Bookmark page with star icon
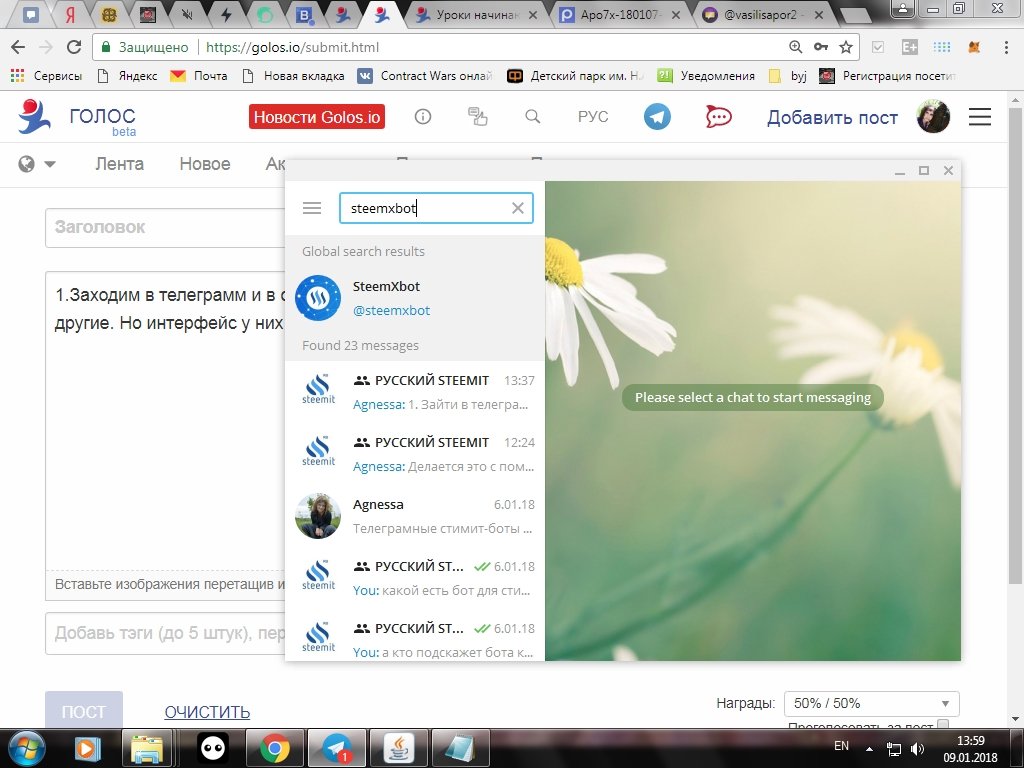This screenshot has height=768, width=1024. click(846, 47)
